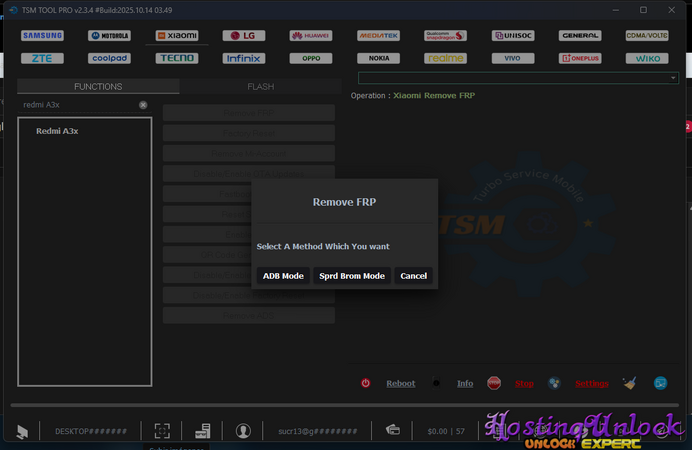Expand the device port dropdown
This screenshot has height=450, width=692.
tap(673, 78)
